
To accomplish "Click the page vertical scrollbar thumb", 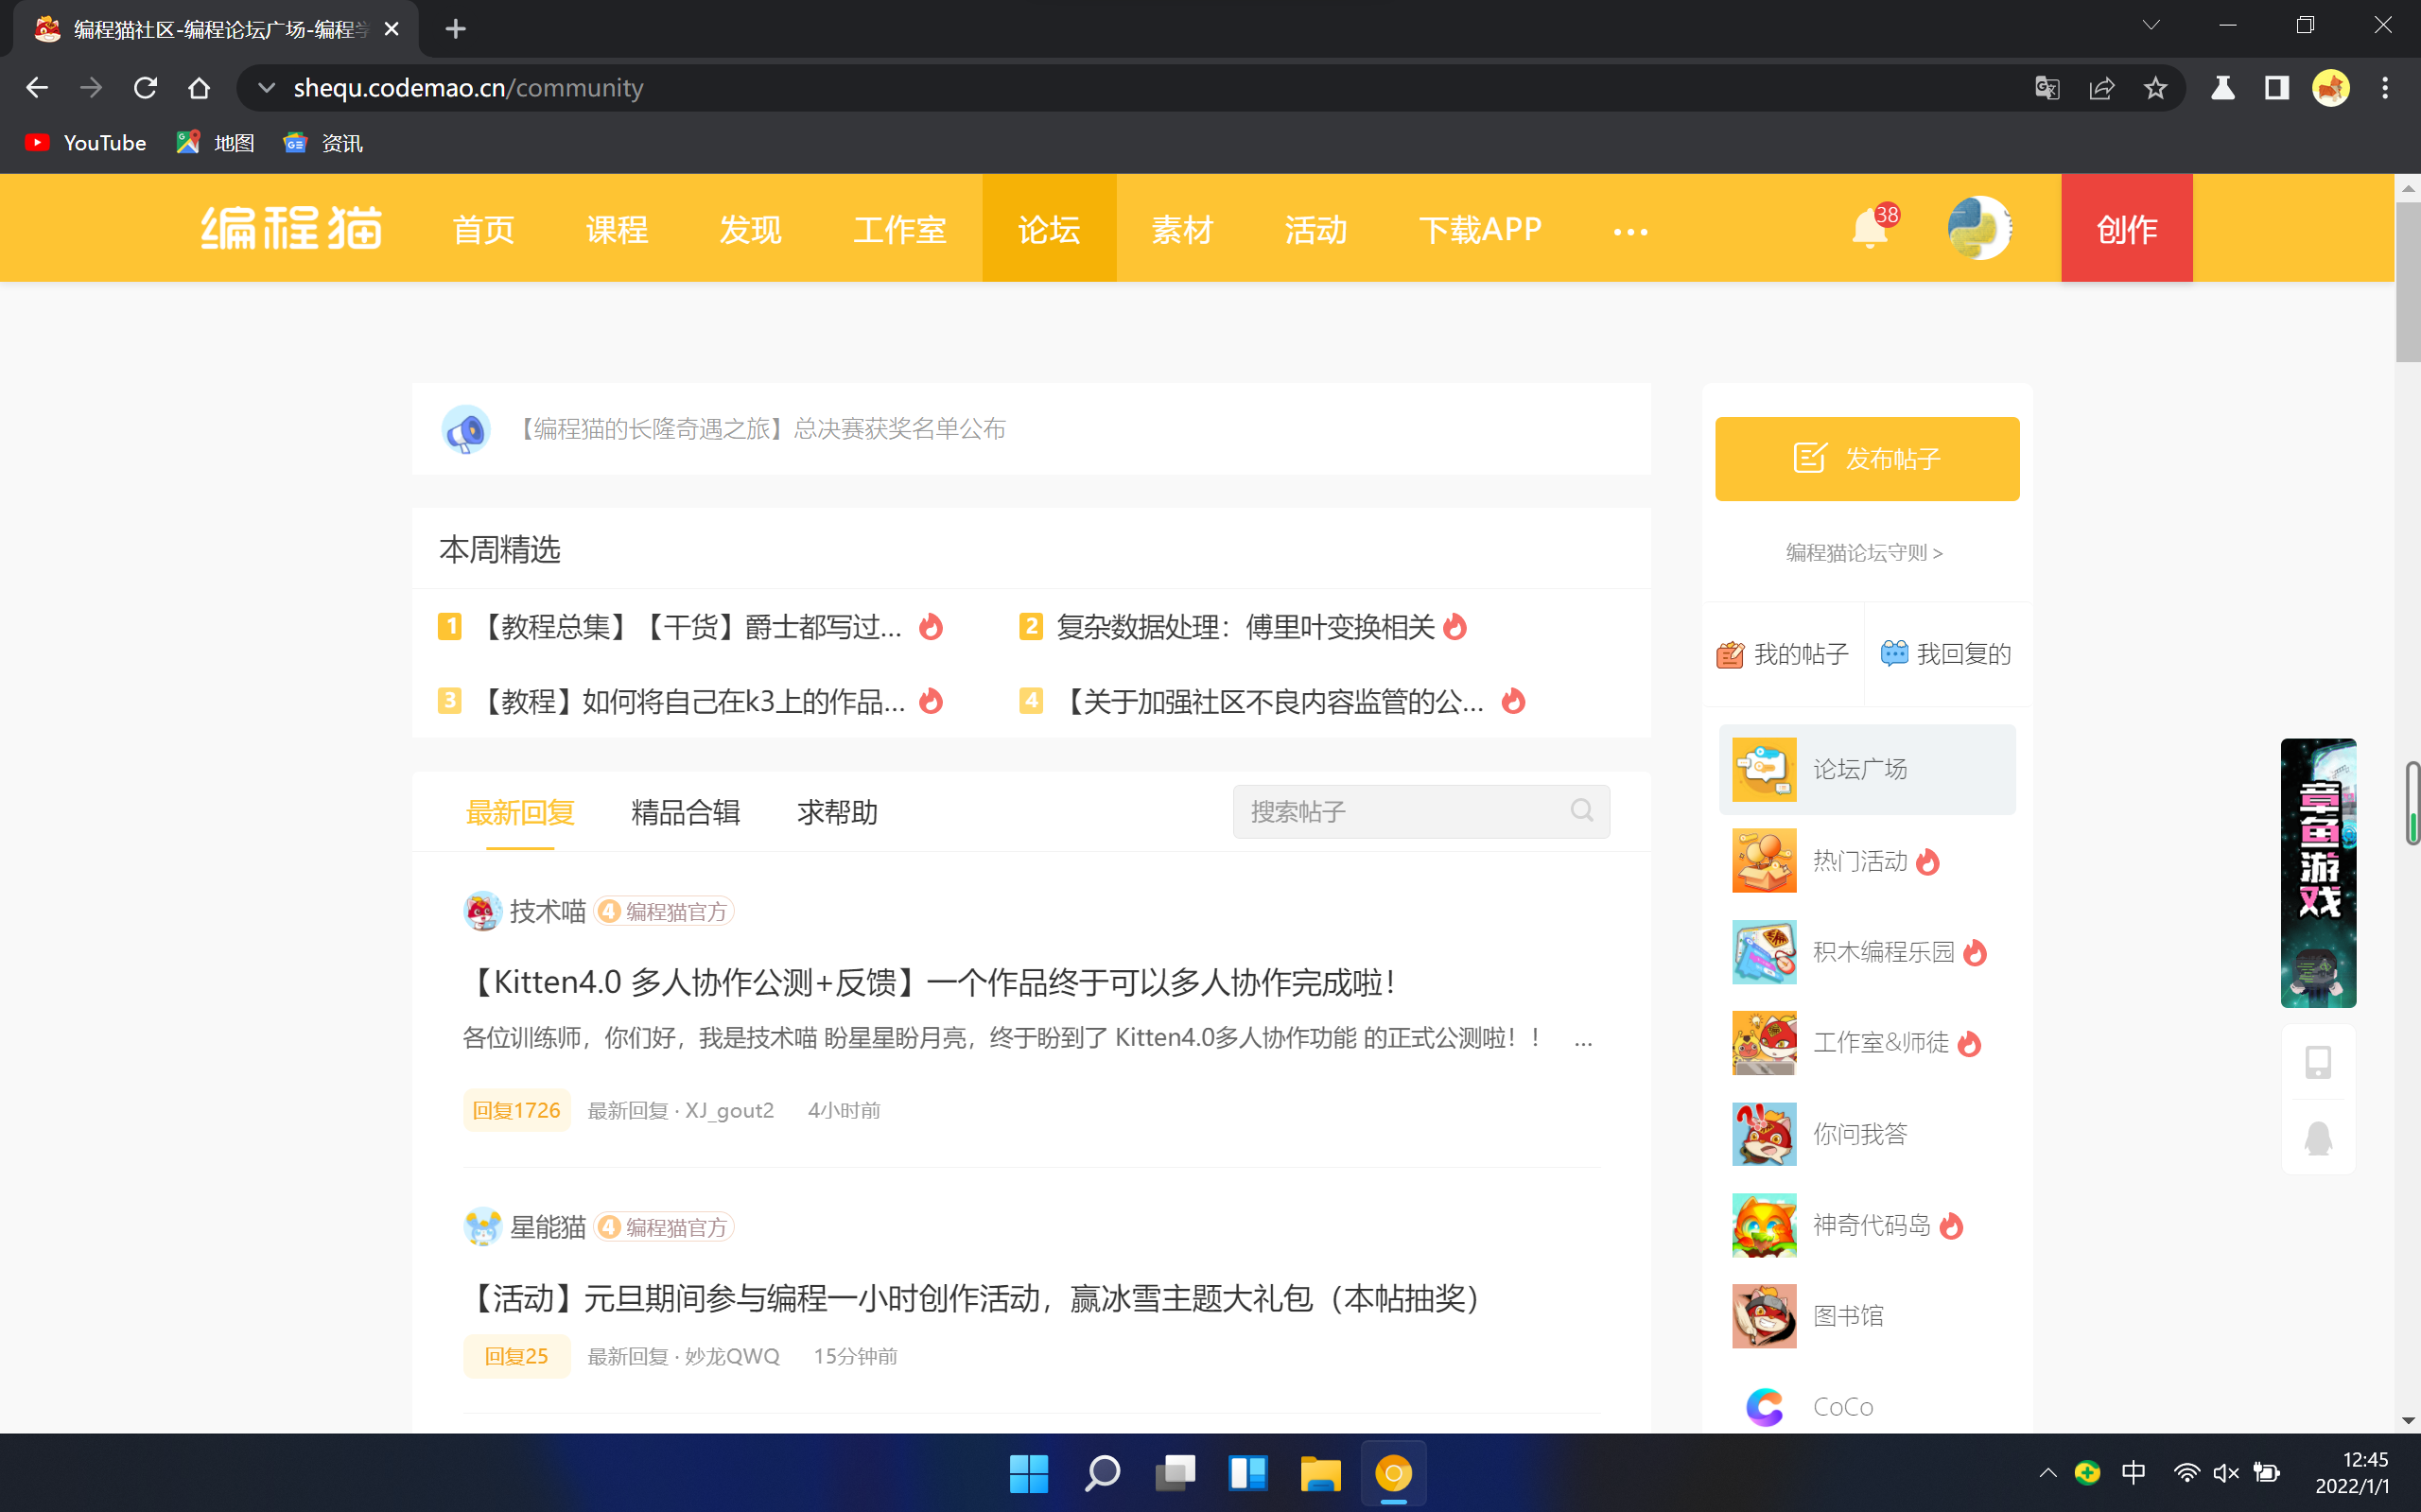I will coord(2407,282).
